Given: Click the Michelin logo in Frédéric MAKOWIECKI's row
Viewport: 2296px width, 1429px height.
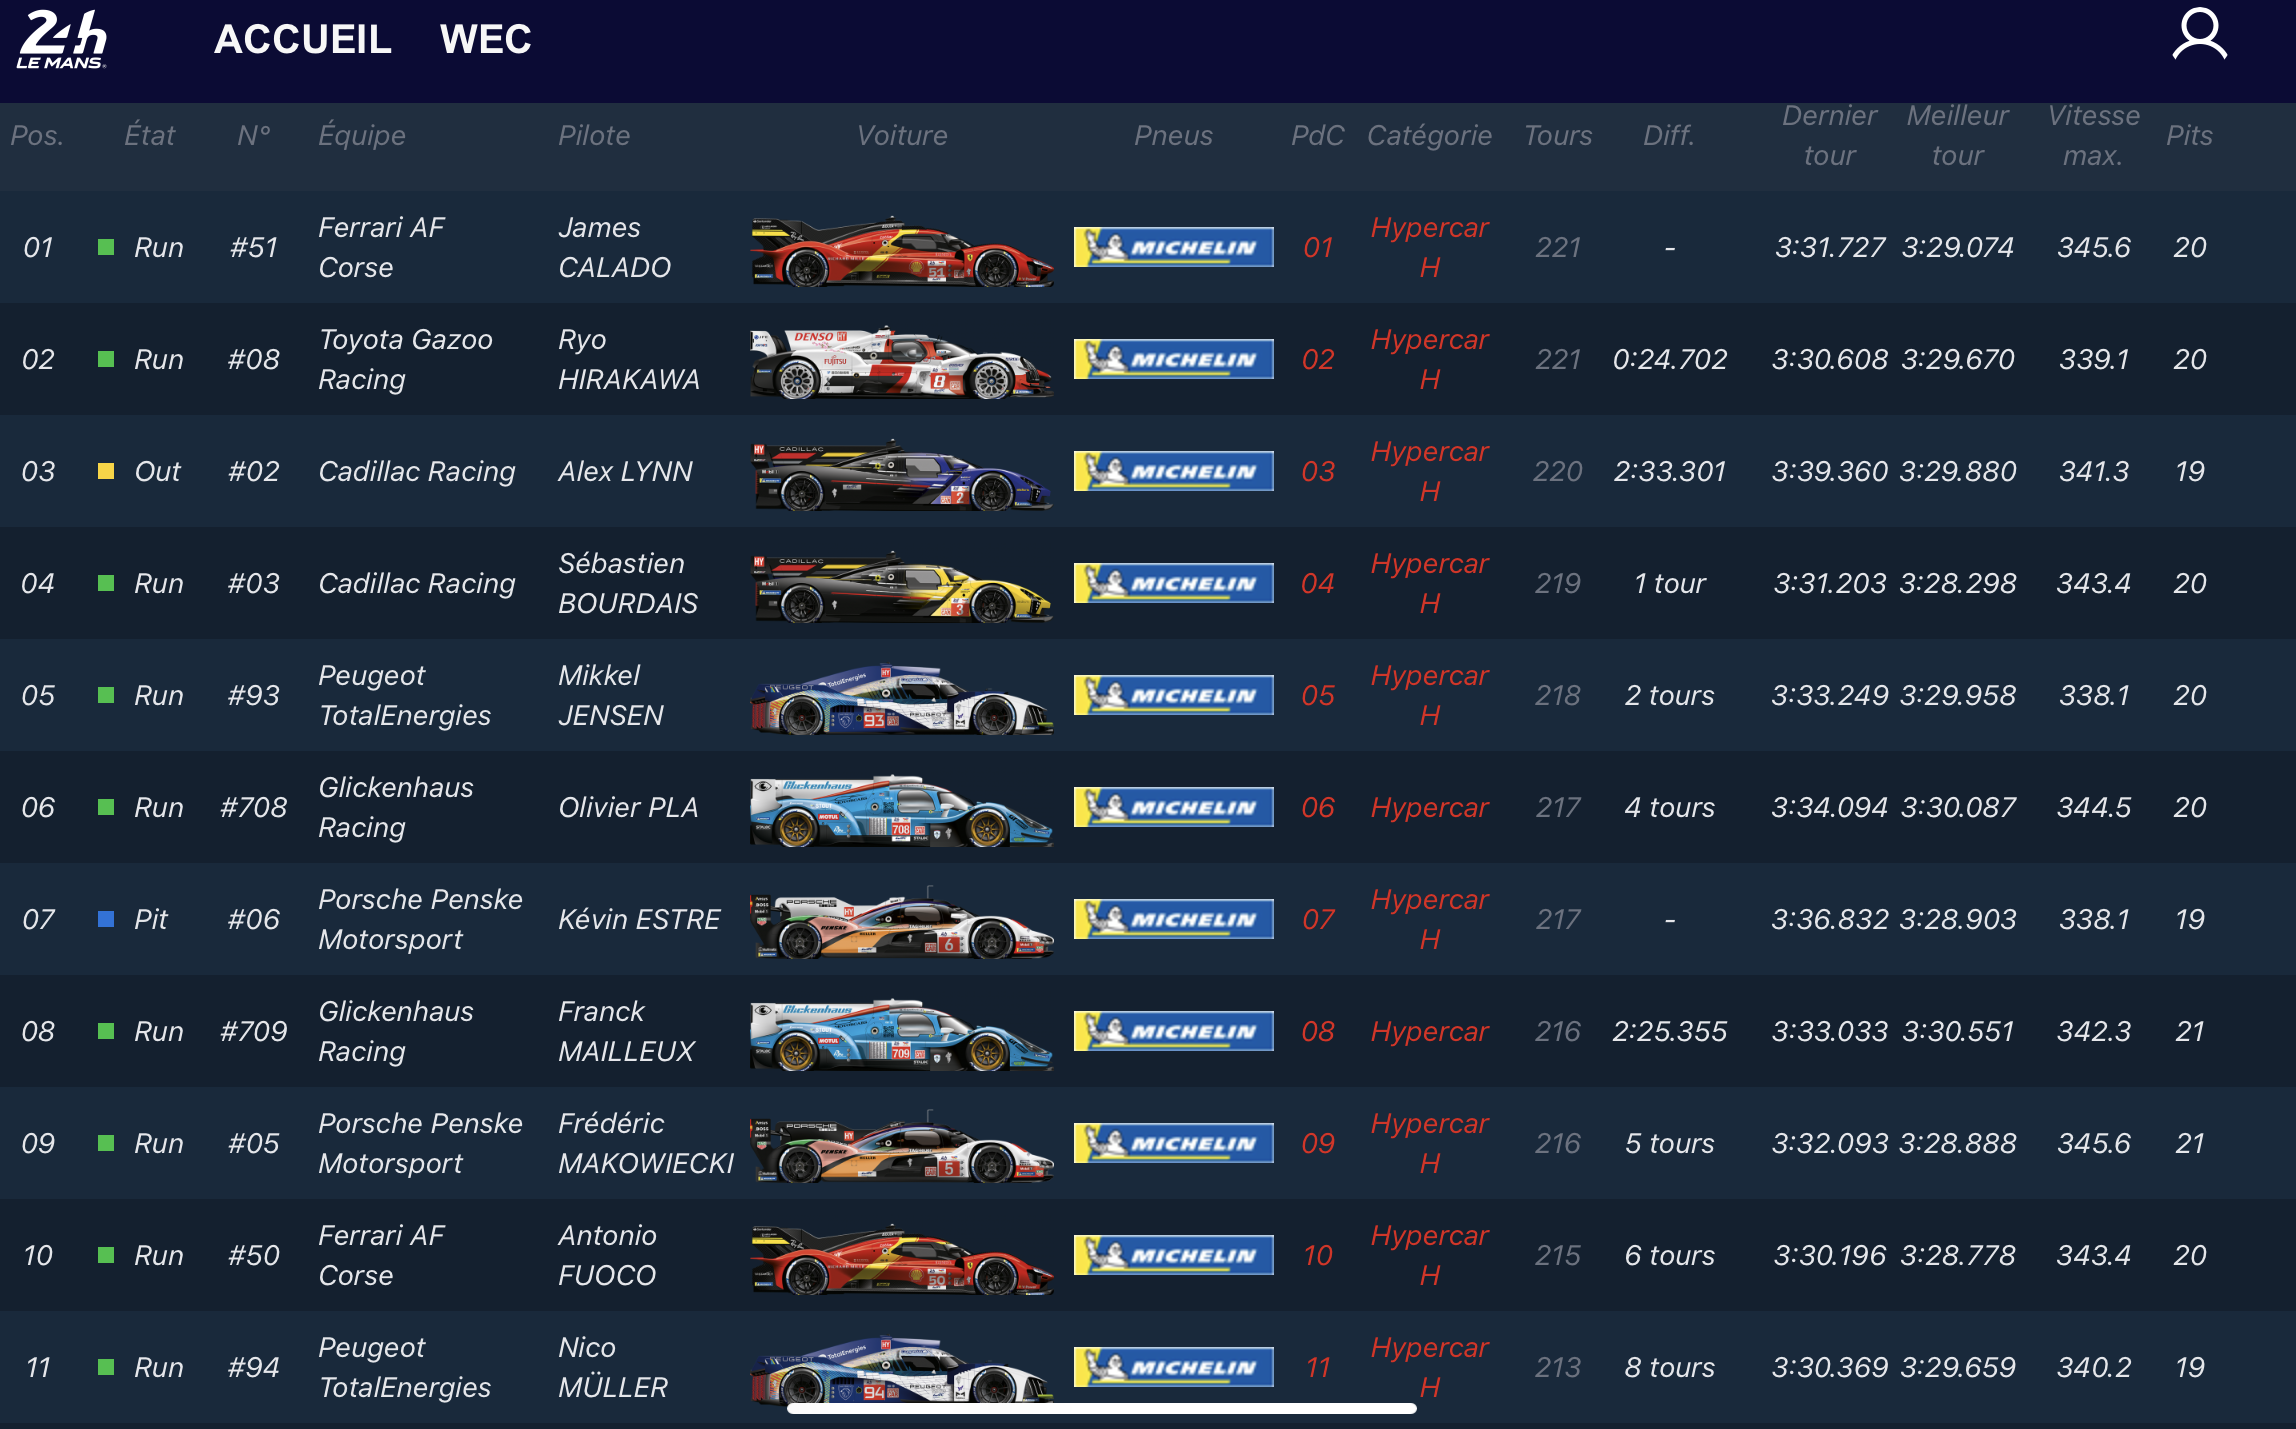Looking at the screenshot, I should coord(1173,1143).
